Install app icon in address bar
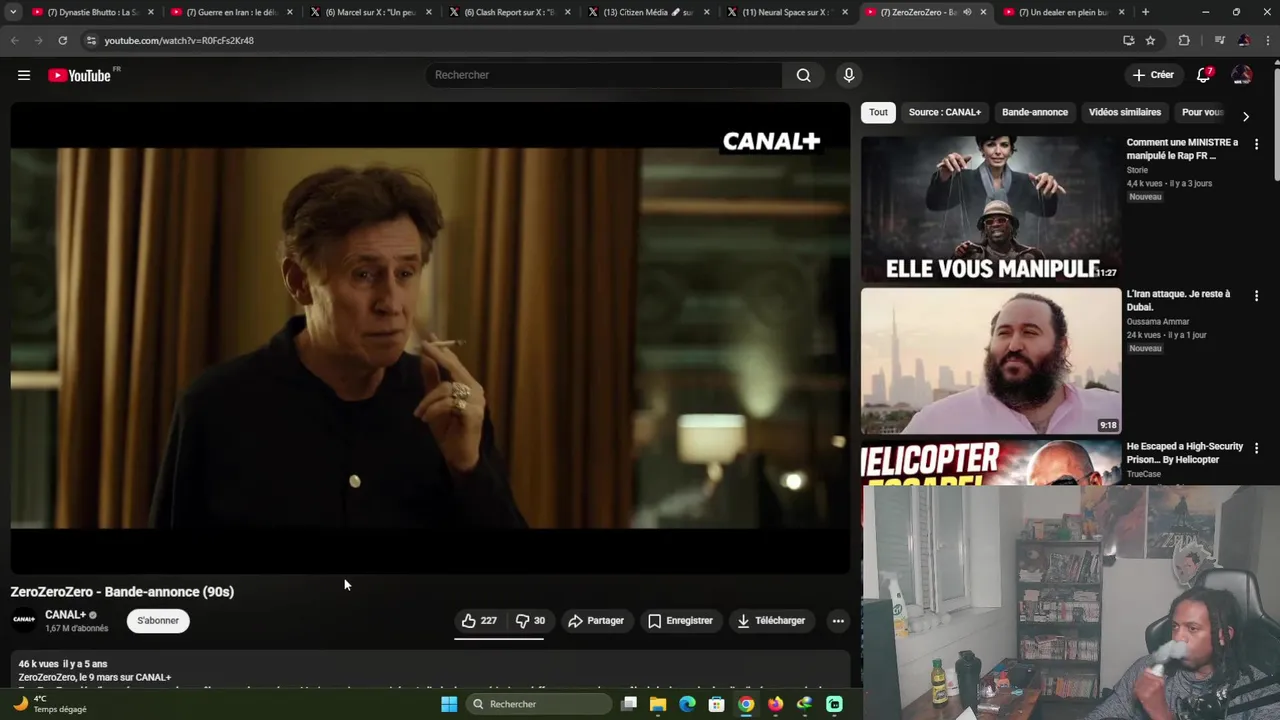The width and height of the screenshot is (1280, 720). 1128,40
